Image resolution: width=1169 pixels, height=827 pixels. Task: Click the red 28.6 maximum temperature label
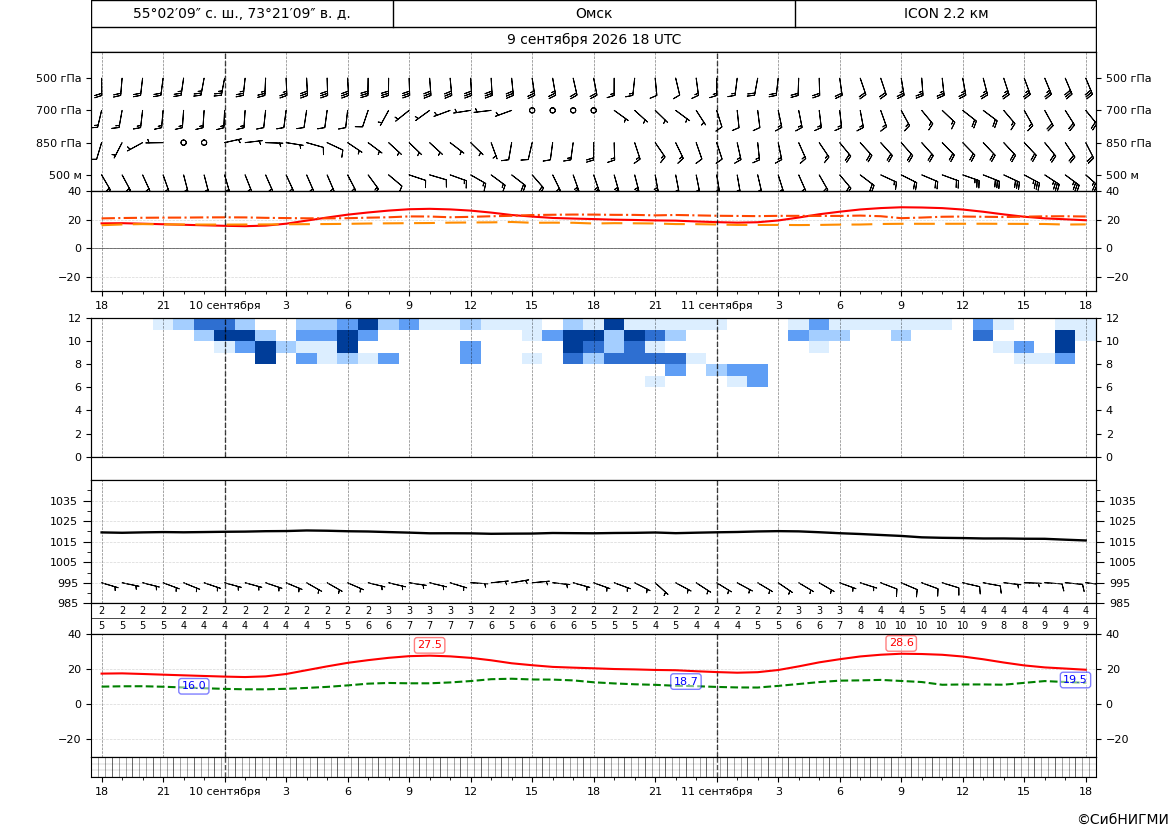click(901, 642)
